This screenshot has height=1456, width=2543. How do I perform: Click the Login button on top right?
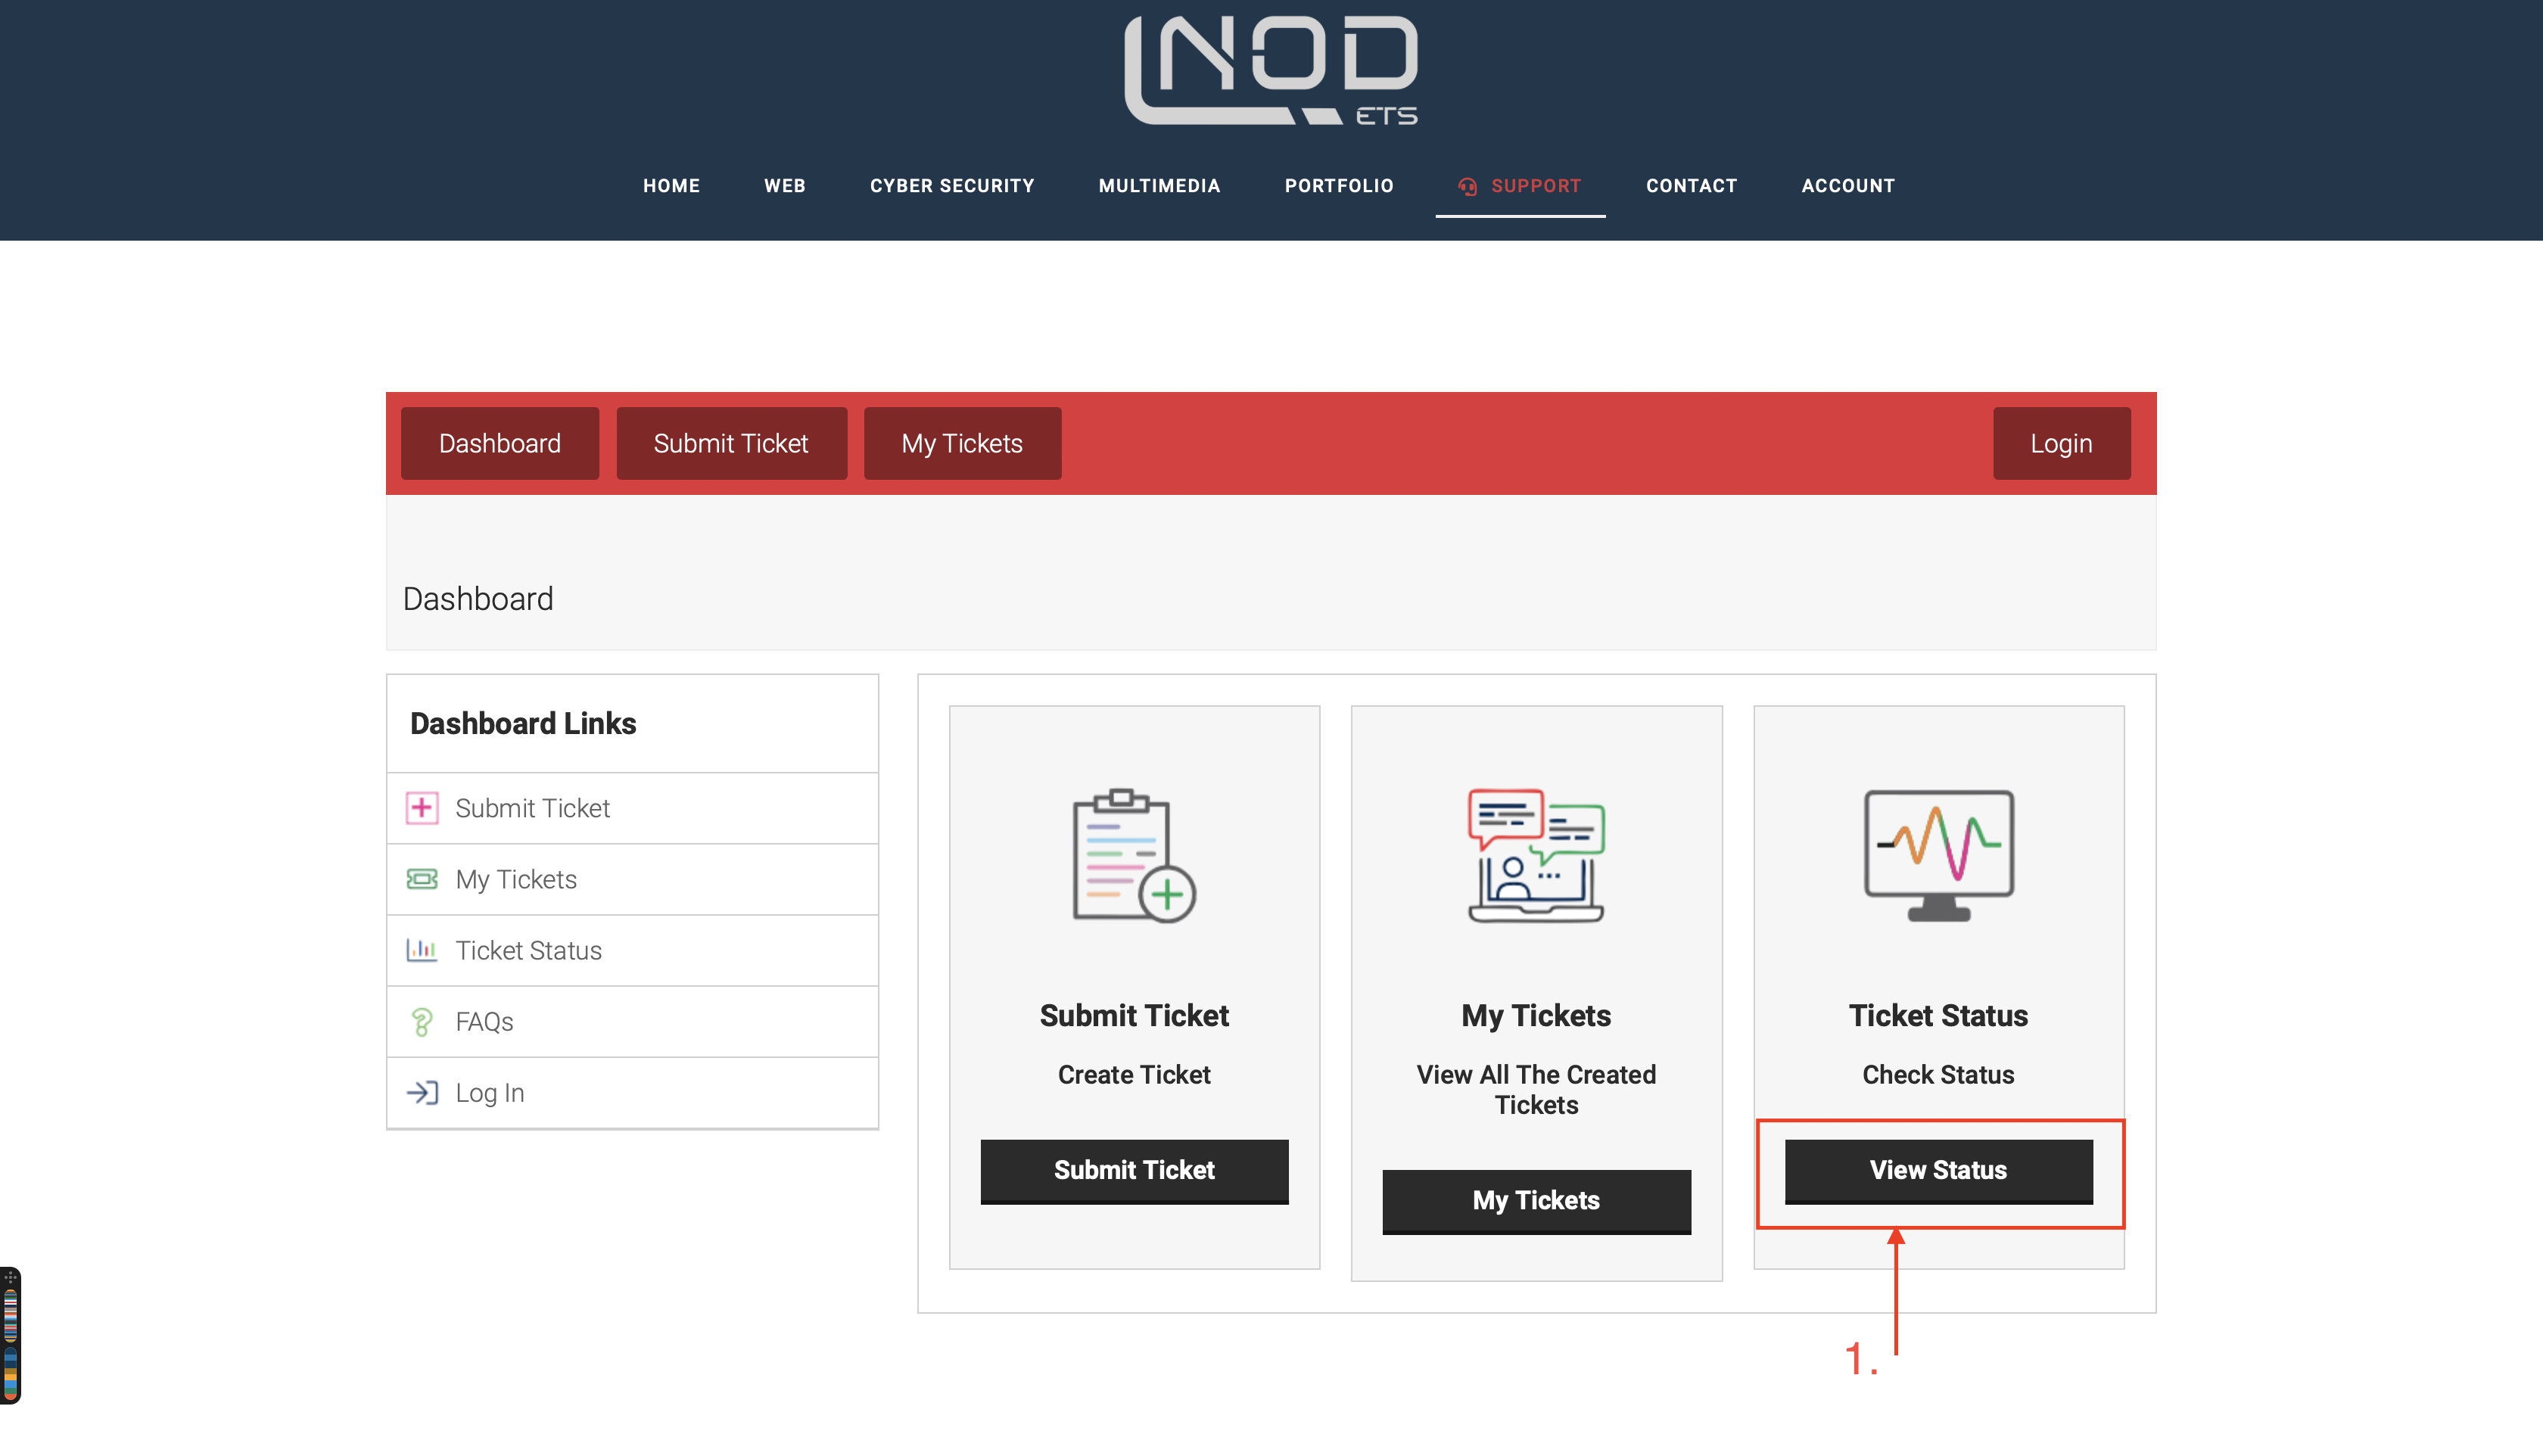2061,443
